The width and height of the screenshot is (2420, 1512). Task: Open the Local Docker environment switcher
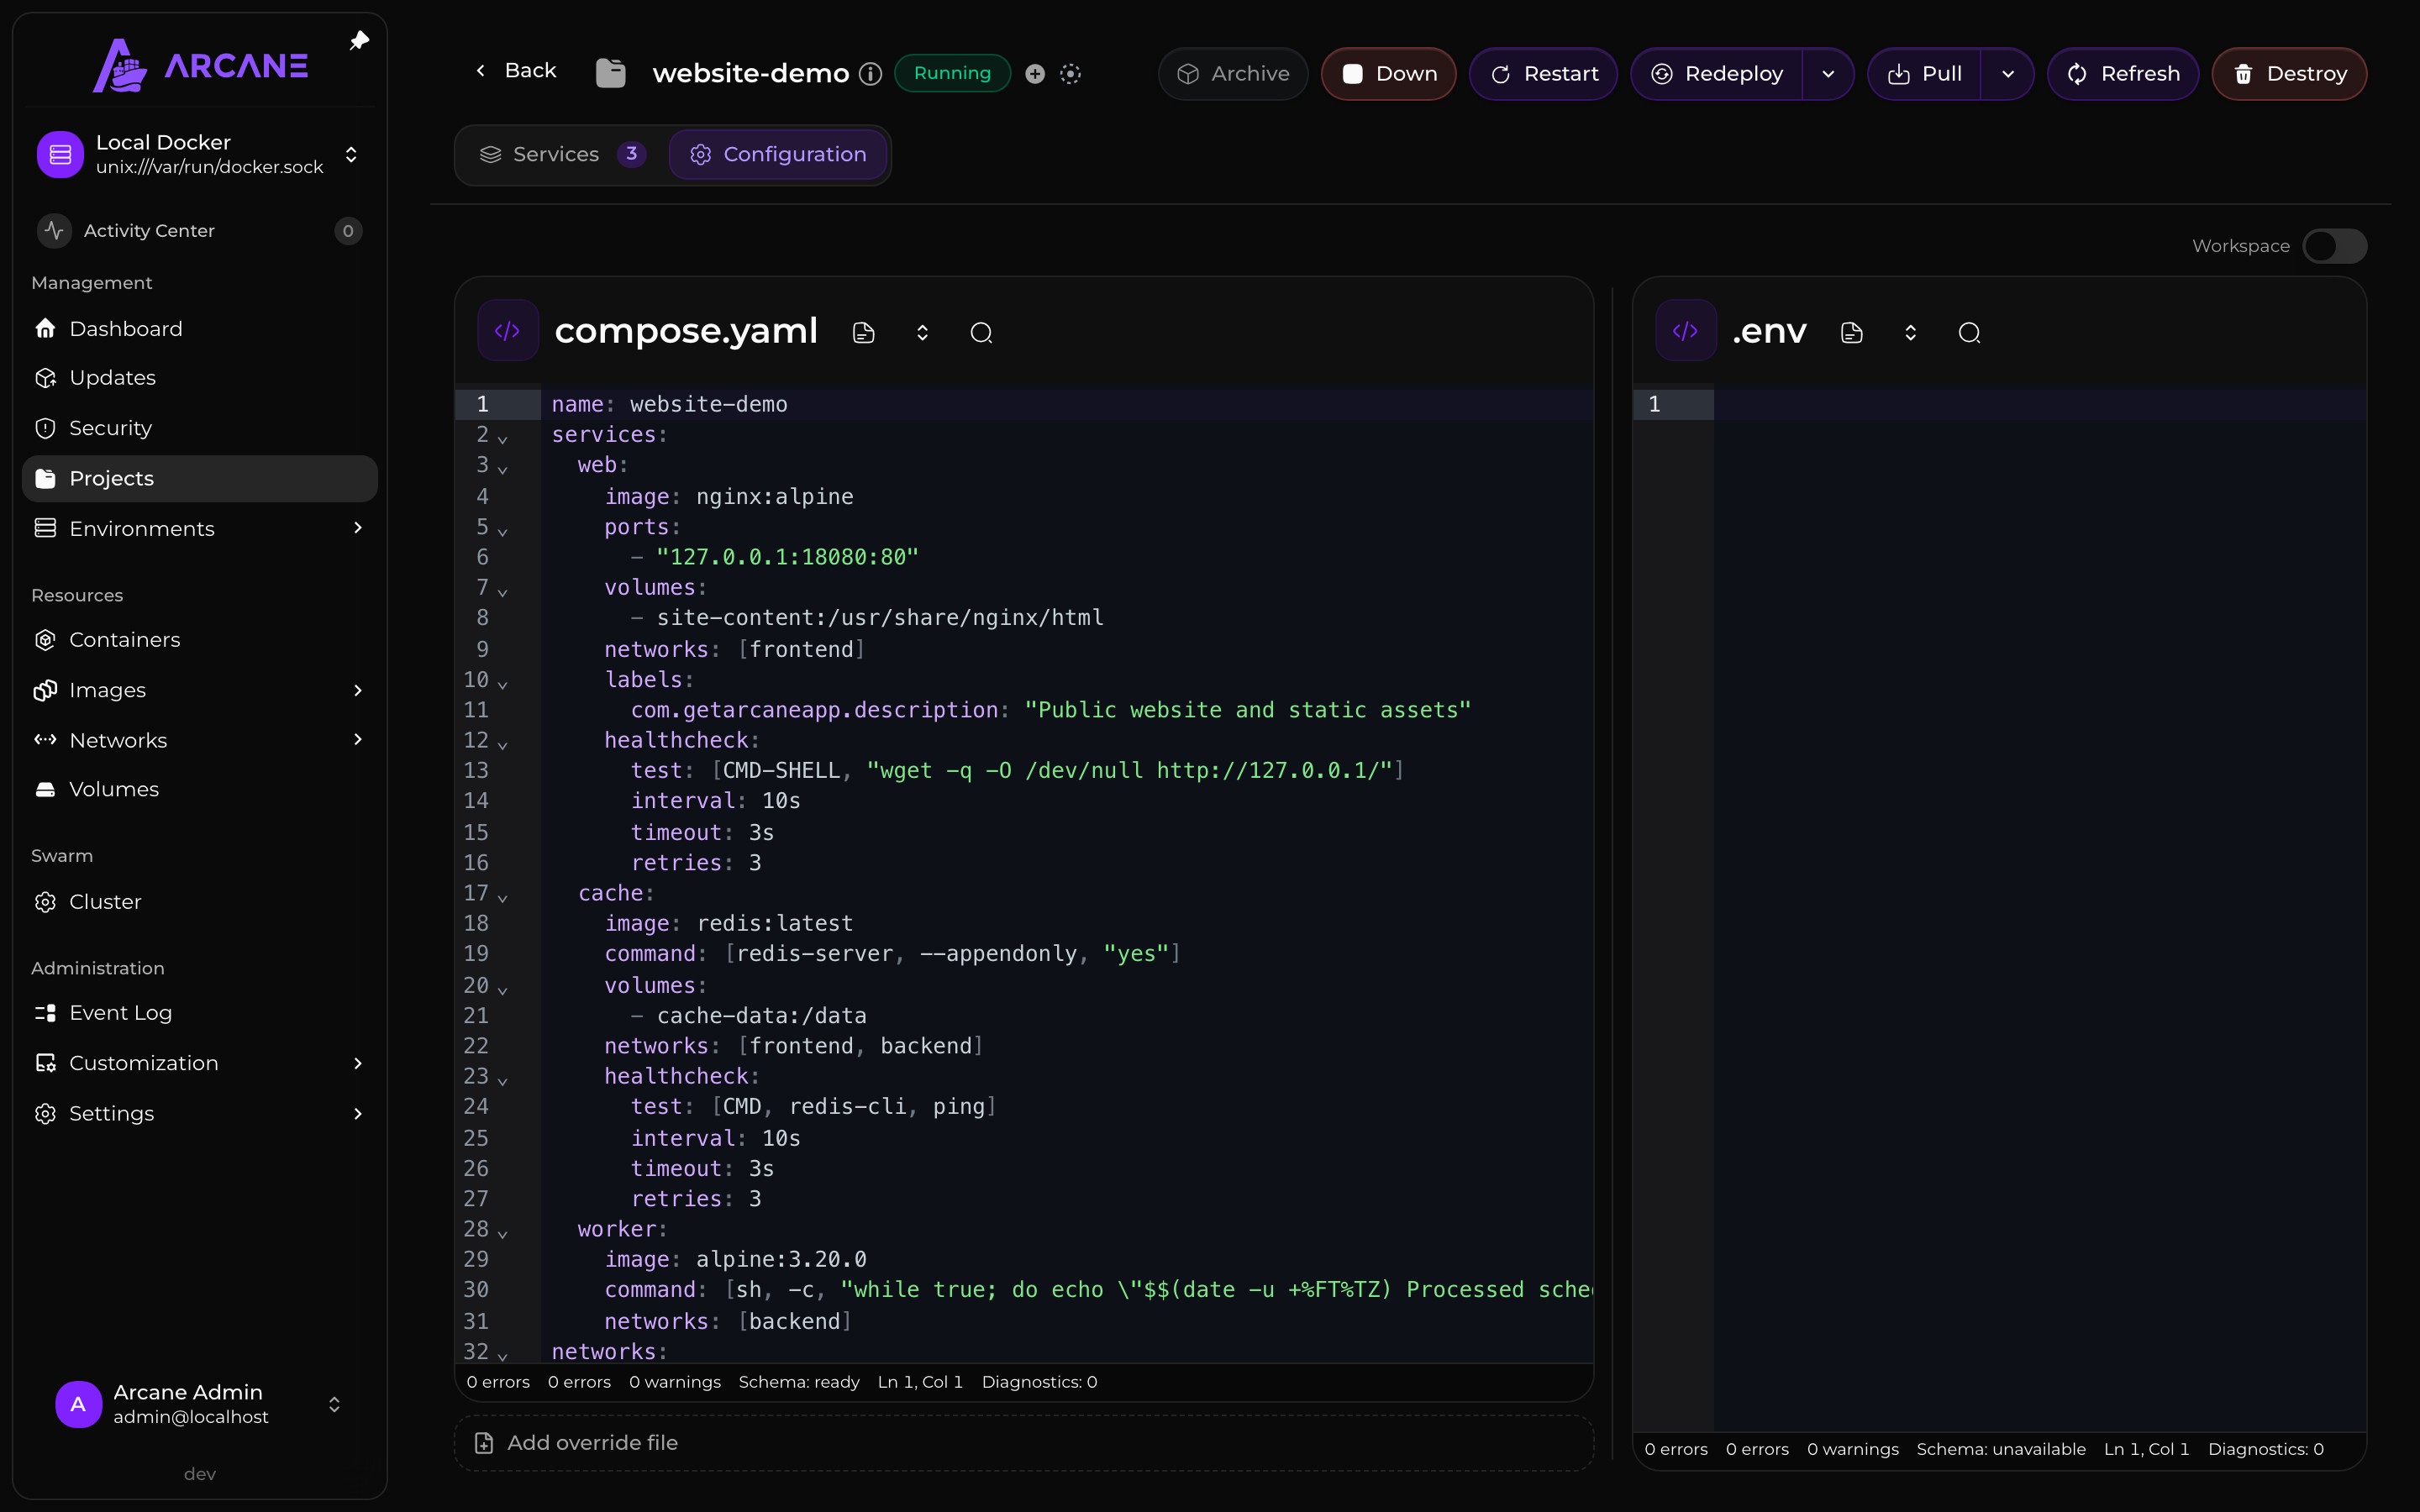click(200, 154)
